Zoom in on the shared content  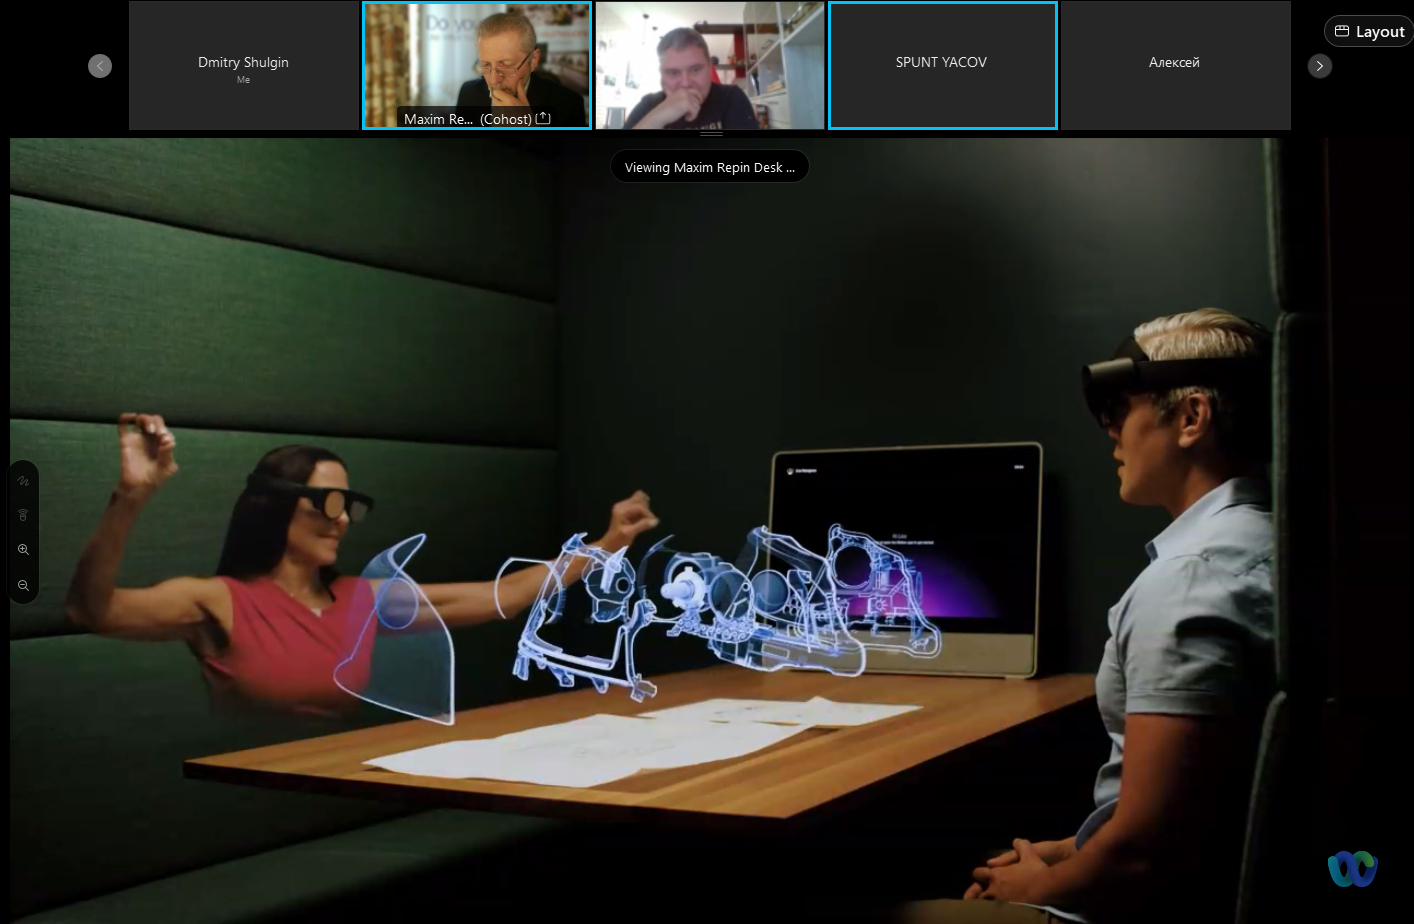(x=23, y=550)
